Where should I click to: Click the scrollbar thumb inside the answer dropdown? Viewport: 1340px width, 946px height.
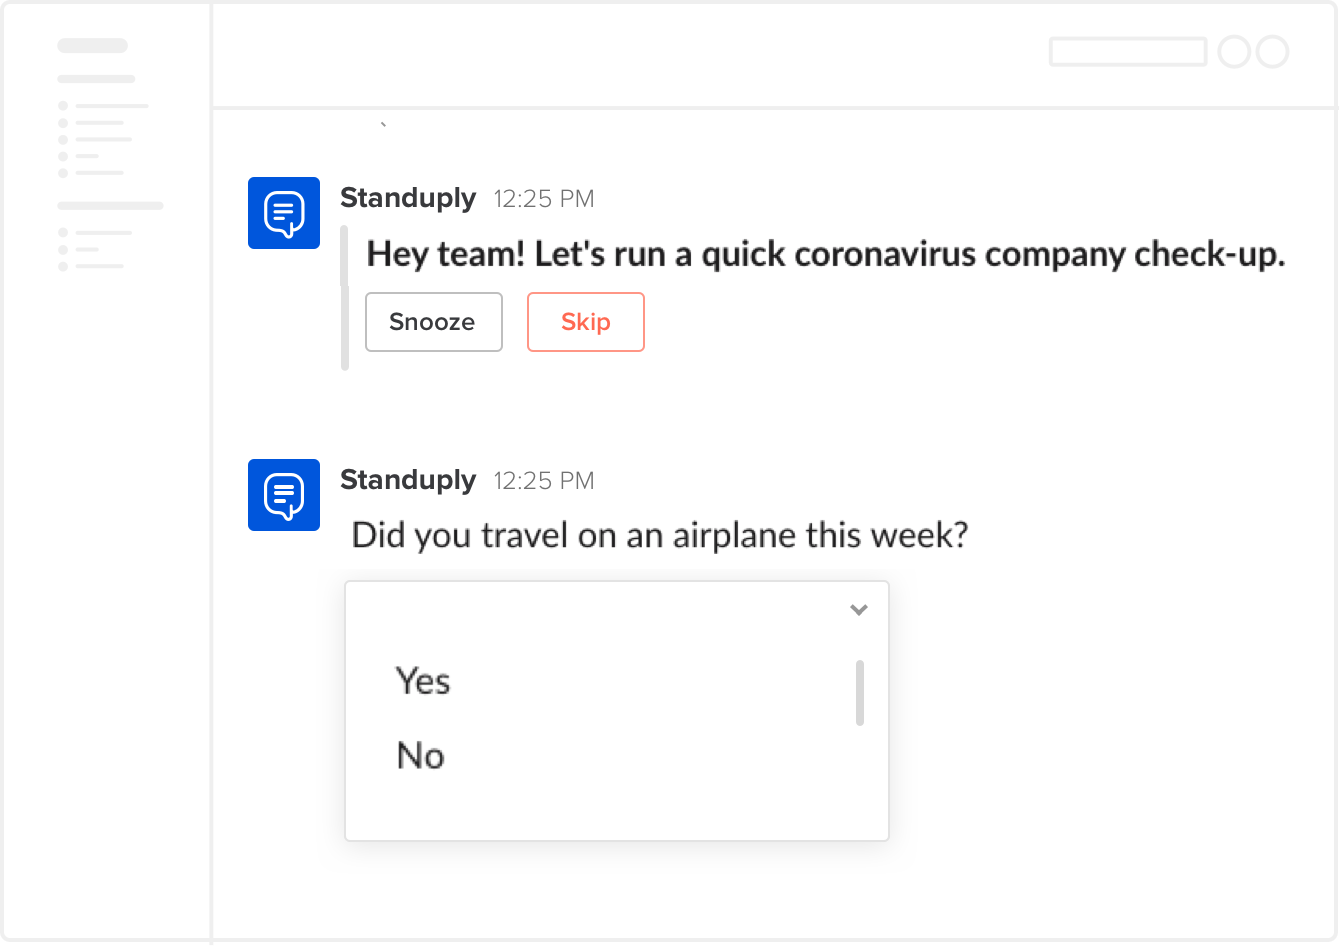pyautogui.click(x=860, y=692)
